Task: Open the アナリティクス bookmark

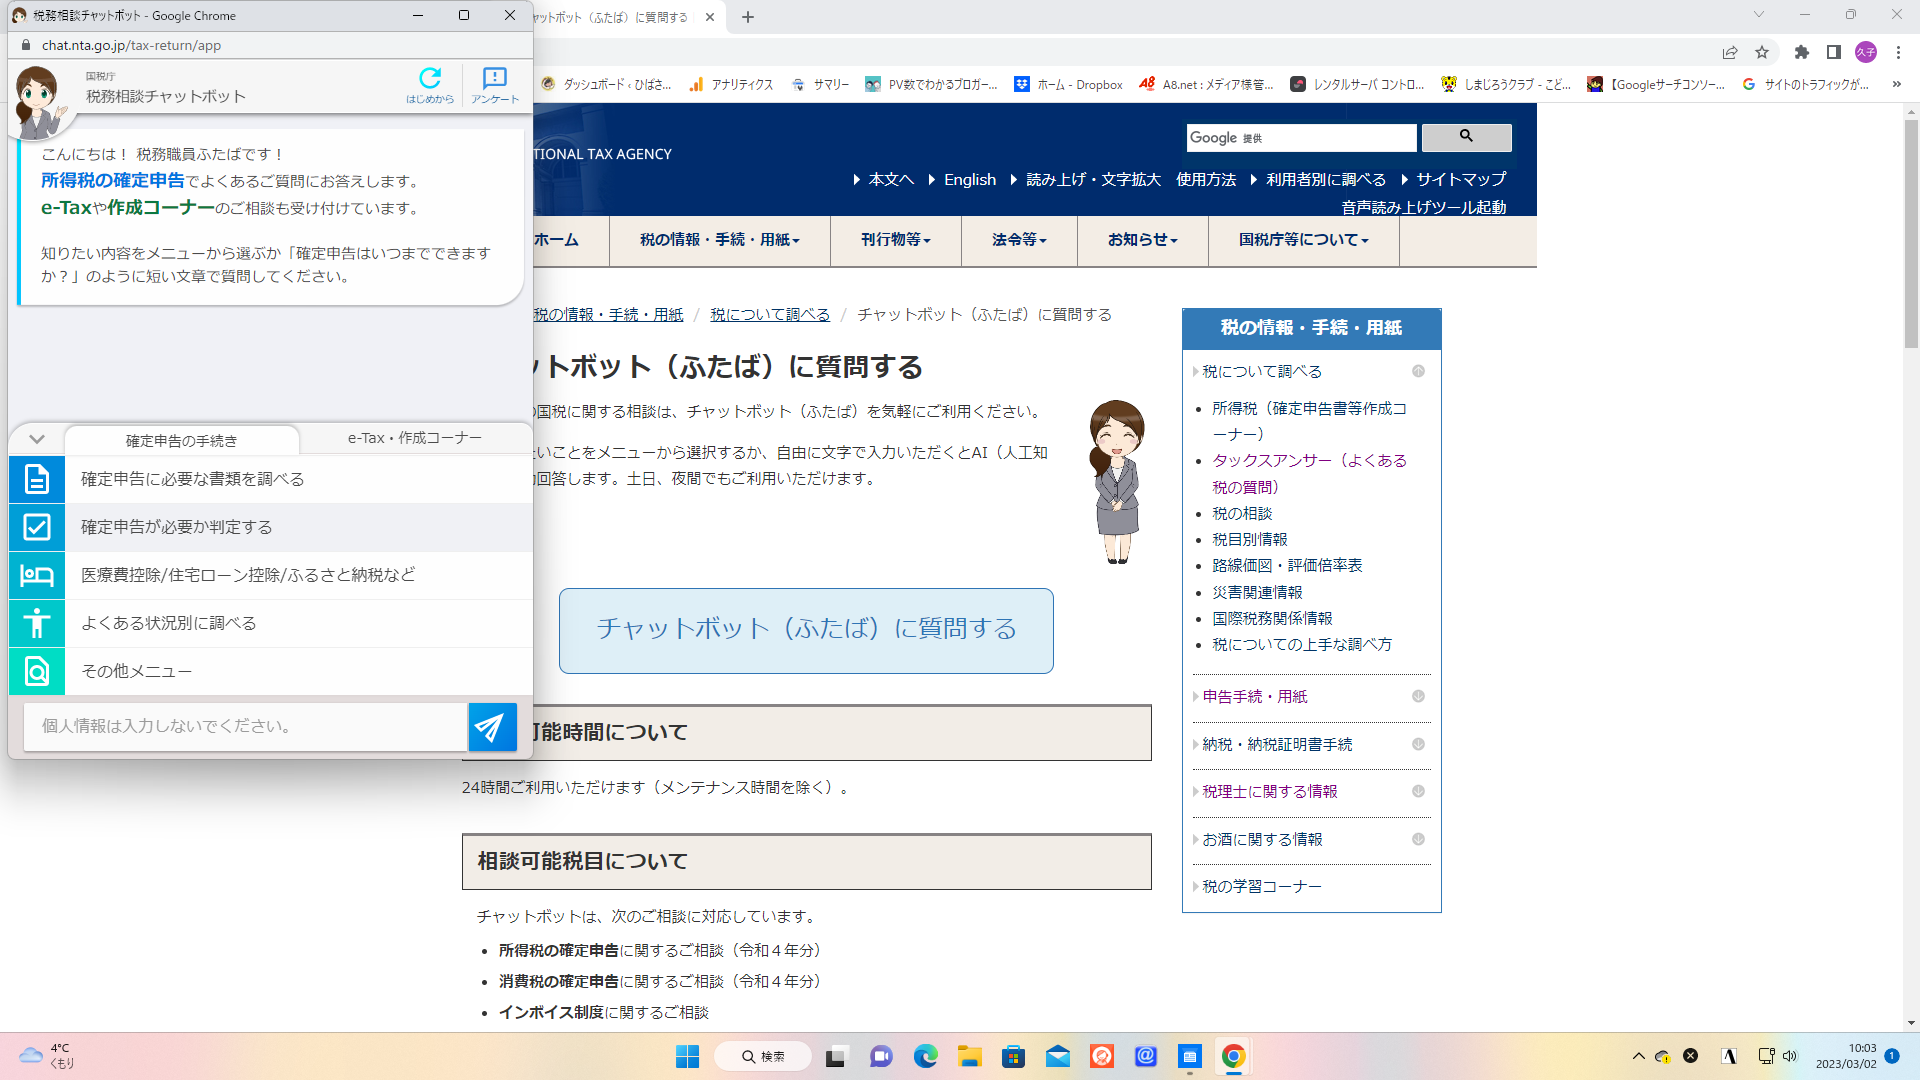Action: point(732,84)
